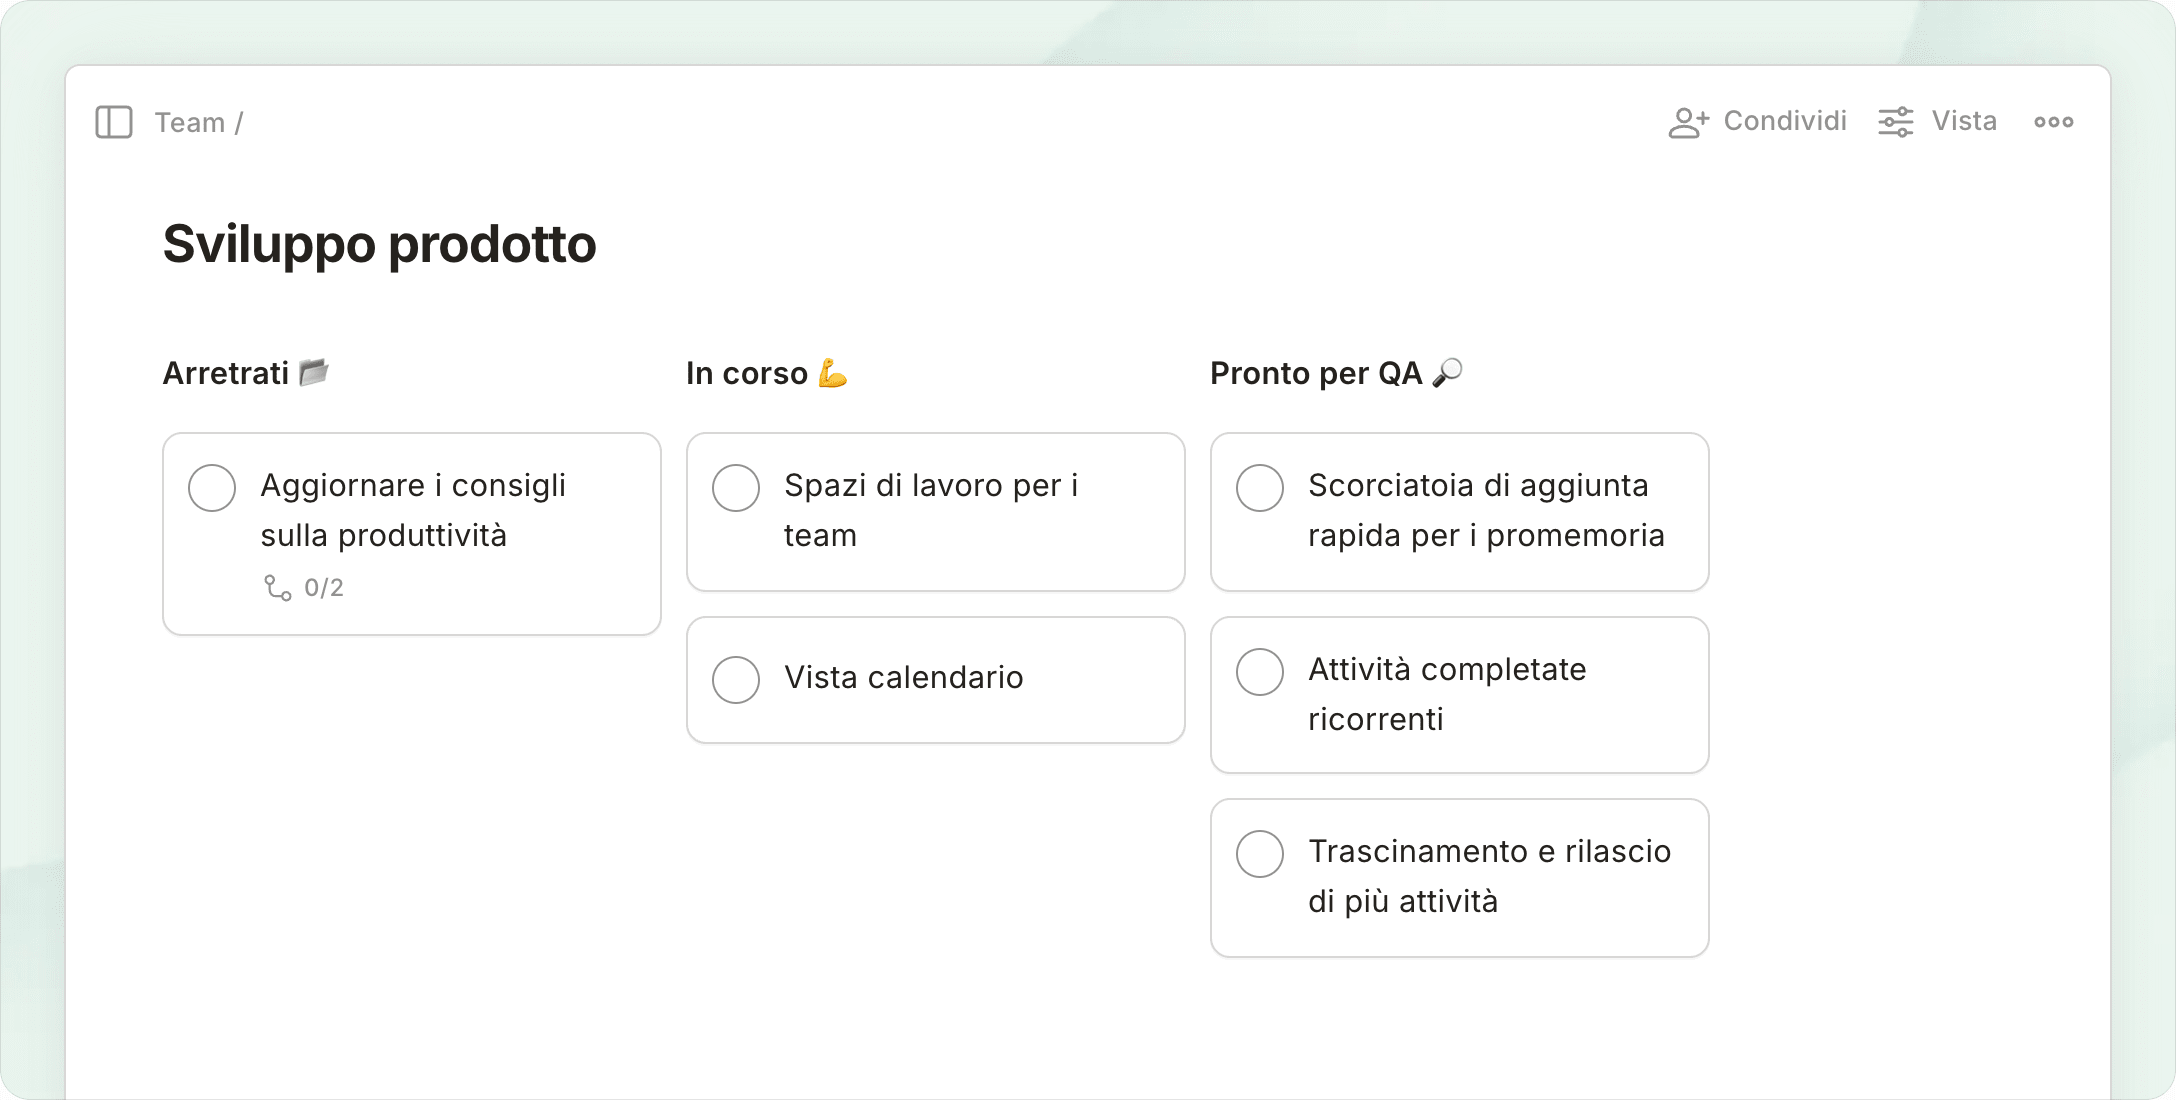Click the Vista sliders icon
The width and height of the screenshot is (2176, 1100).
pyautogui.click(x=1895, y=122)
